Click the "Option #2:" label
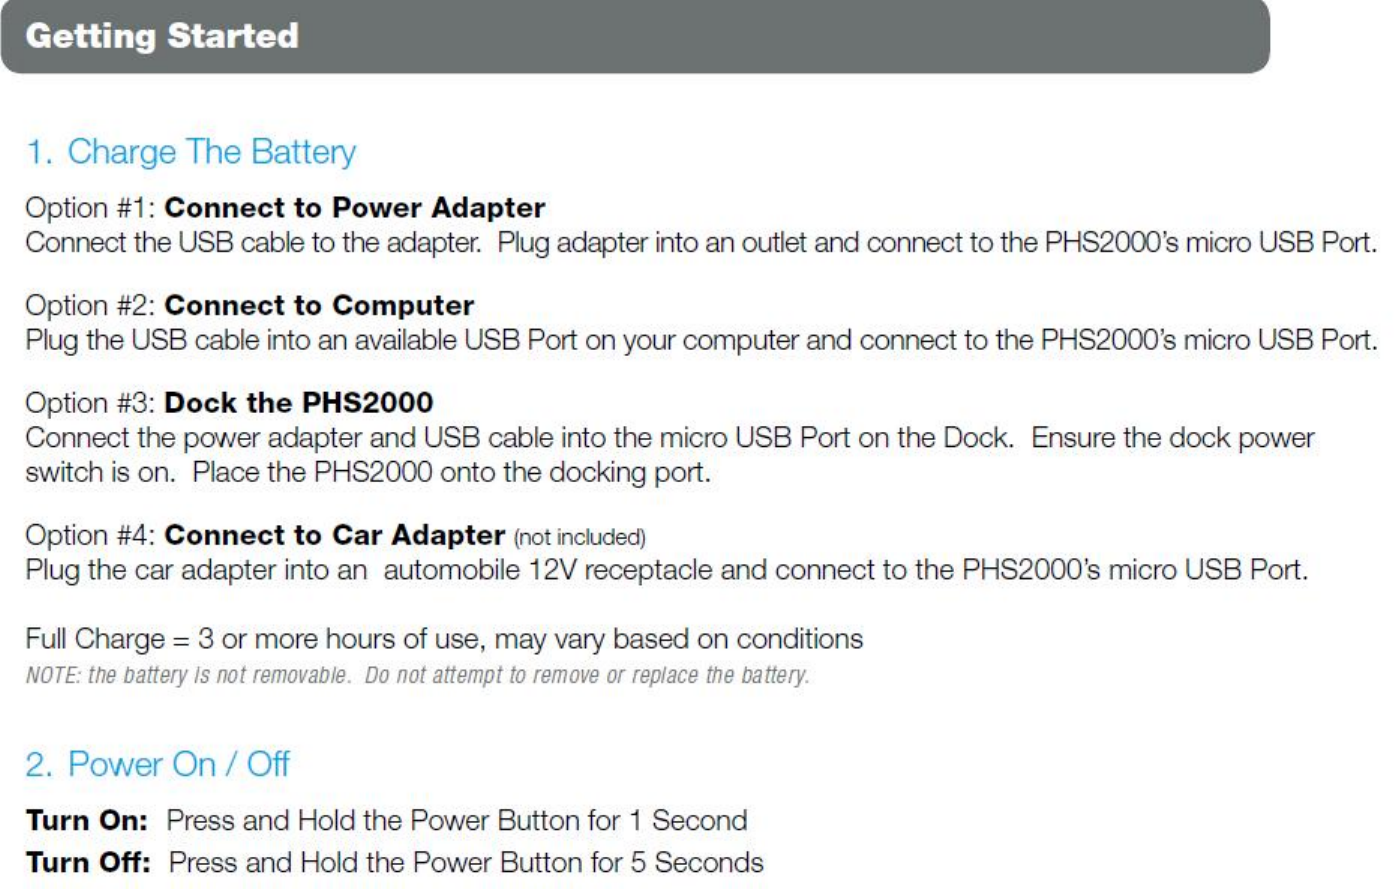The image size is (1398, 889). point(91,305)
